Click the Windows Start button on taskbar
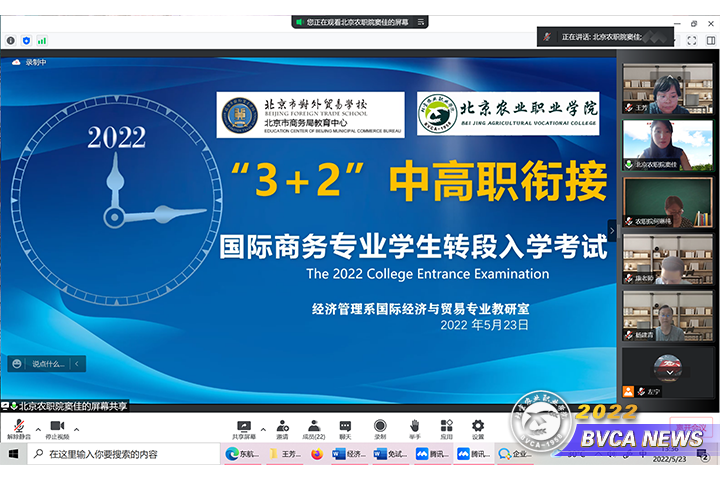 13,454
